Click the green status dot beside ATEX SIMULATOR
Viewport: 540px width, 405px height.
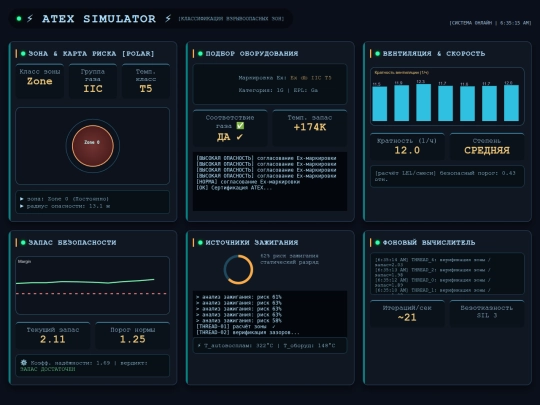point(19,19)
